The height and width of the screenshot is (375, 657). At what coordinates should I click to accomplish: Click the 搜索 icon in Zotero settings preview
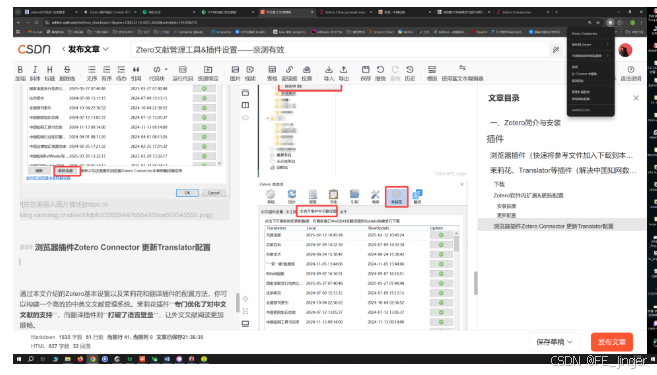click(313, 196)
